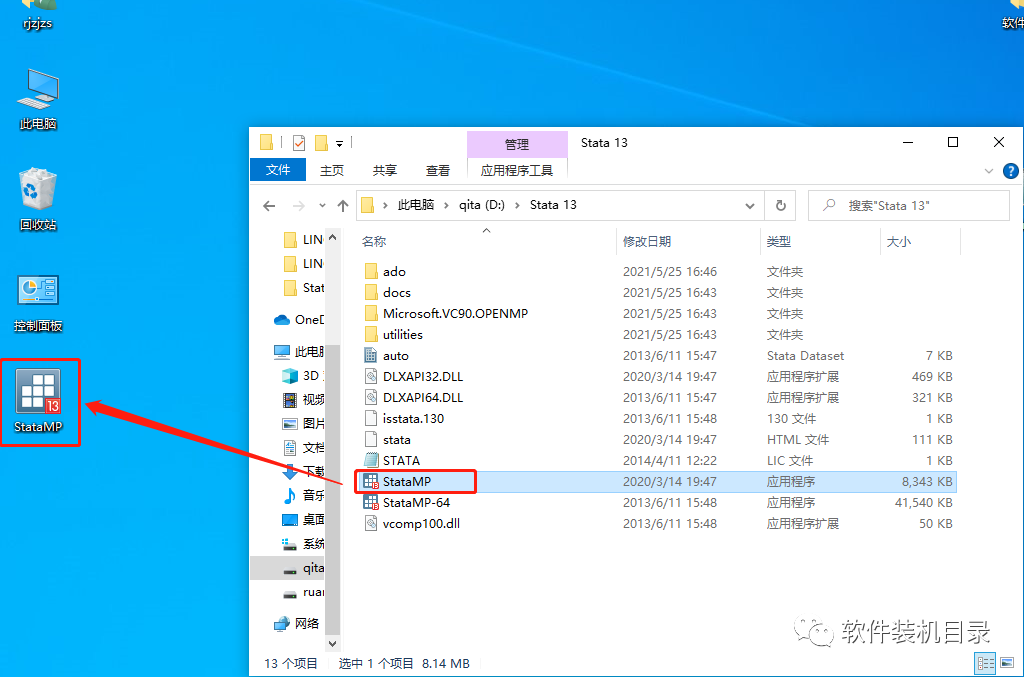This screenshot has width=1024, height=677.
Task: Switch to the 查看 ribbon tab
Action: click(x=438, y=170)
